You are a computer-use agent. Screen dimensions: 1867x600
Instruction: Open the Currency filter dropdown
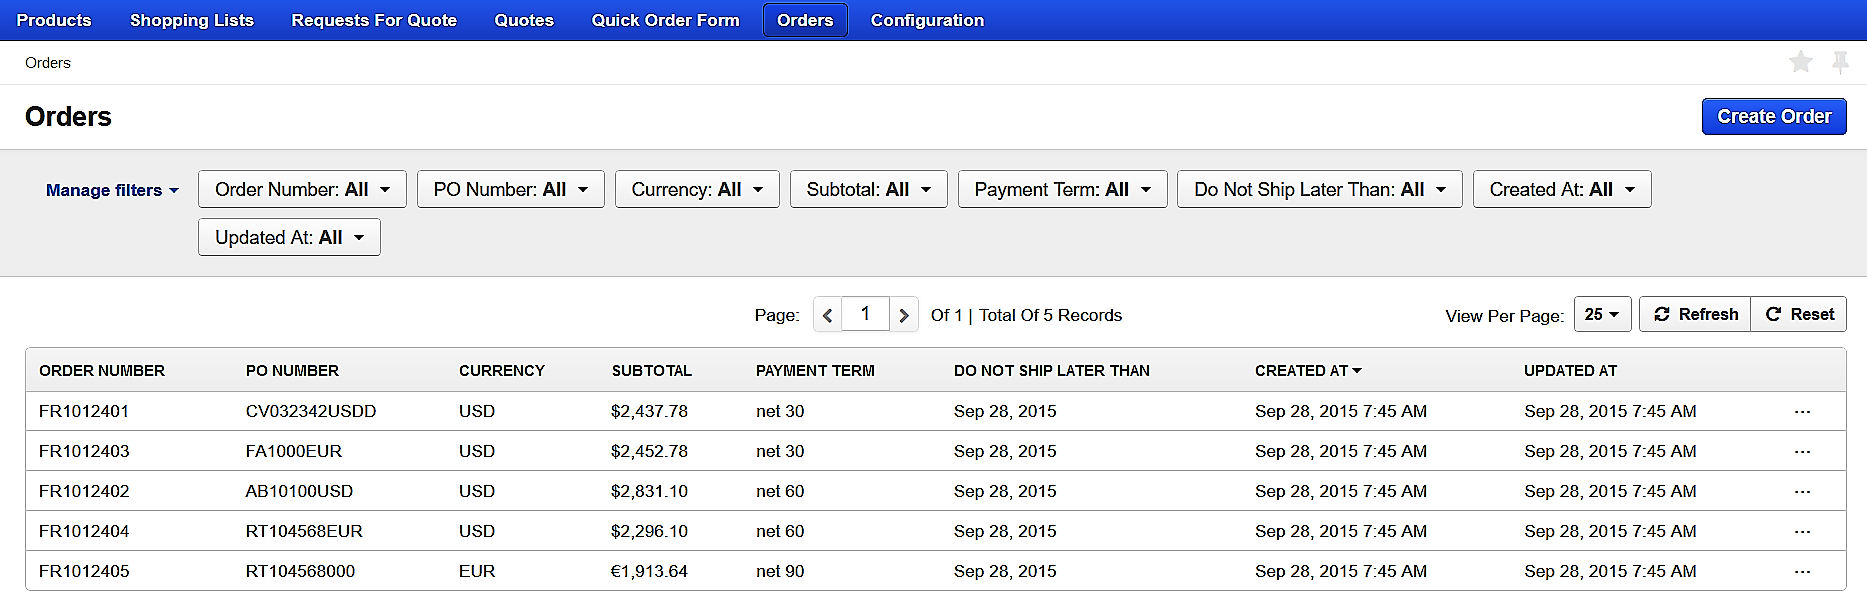[697, 189]
